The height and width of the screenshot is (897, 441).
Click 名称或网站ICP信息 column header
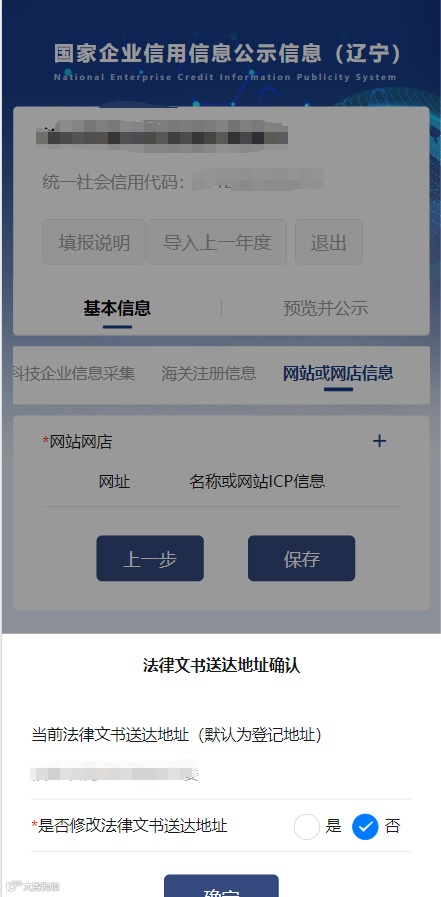[257, 481]
